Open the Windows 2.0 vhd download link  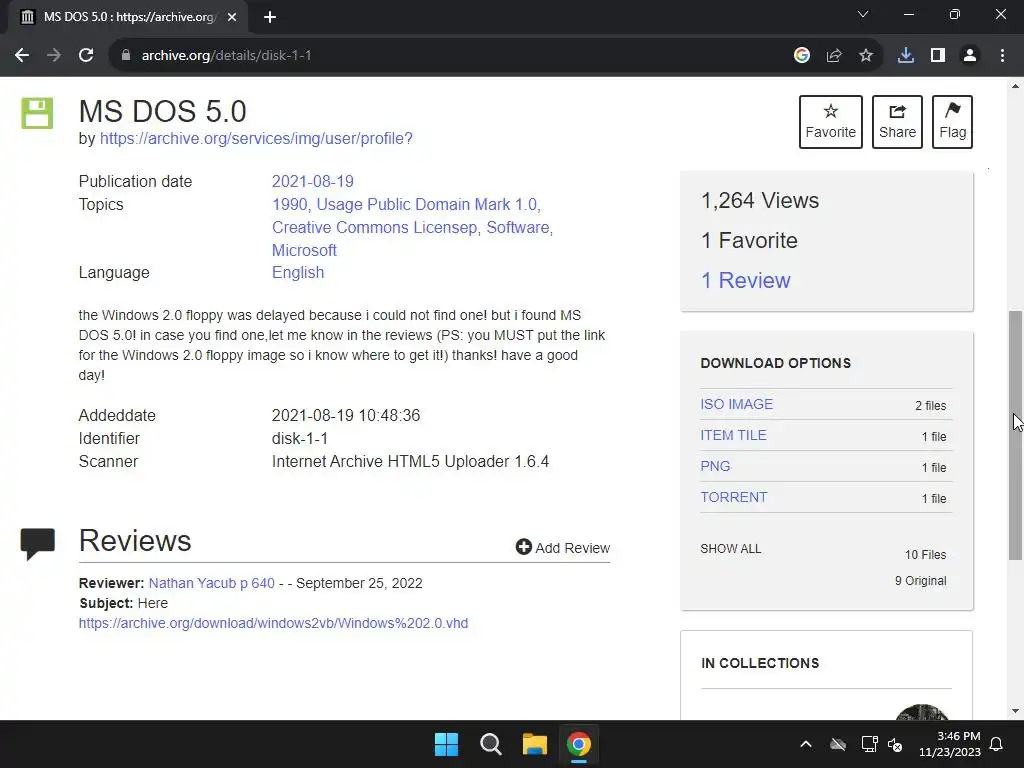[273, 623]
